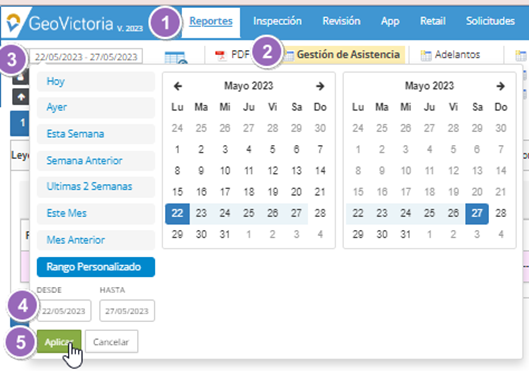Apply the date range with Aplicar
Viewport: 529px width, 371px height.
pos(59,342)
